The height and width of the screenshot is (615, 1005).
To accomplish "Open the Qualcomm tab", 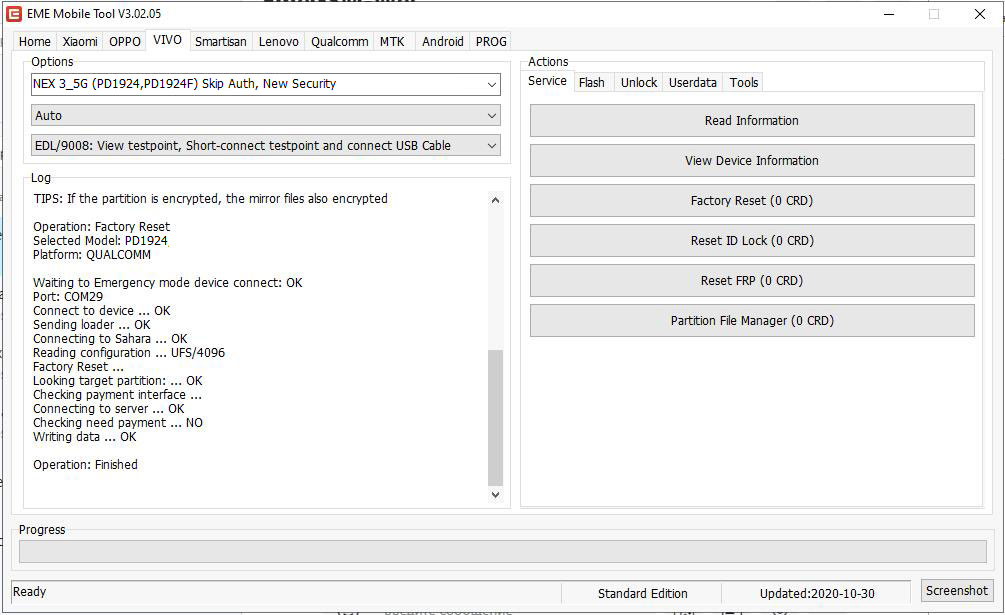I will click(x=340, y=42).
